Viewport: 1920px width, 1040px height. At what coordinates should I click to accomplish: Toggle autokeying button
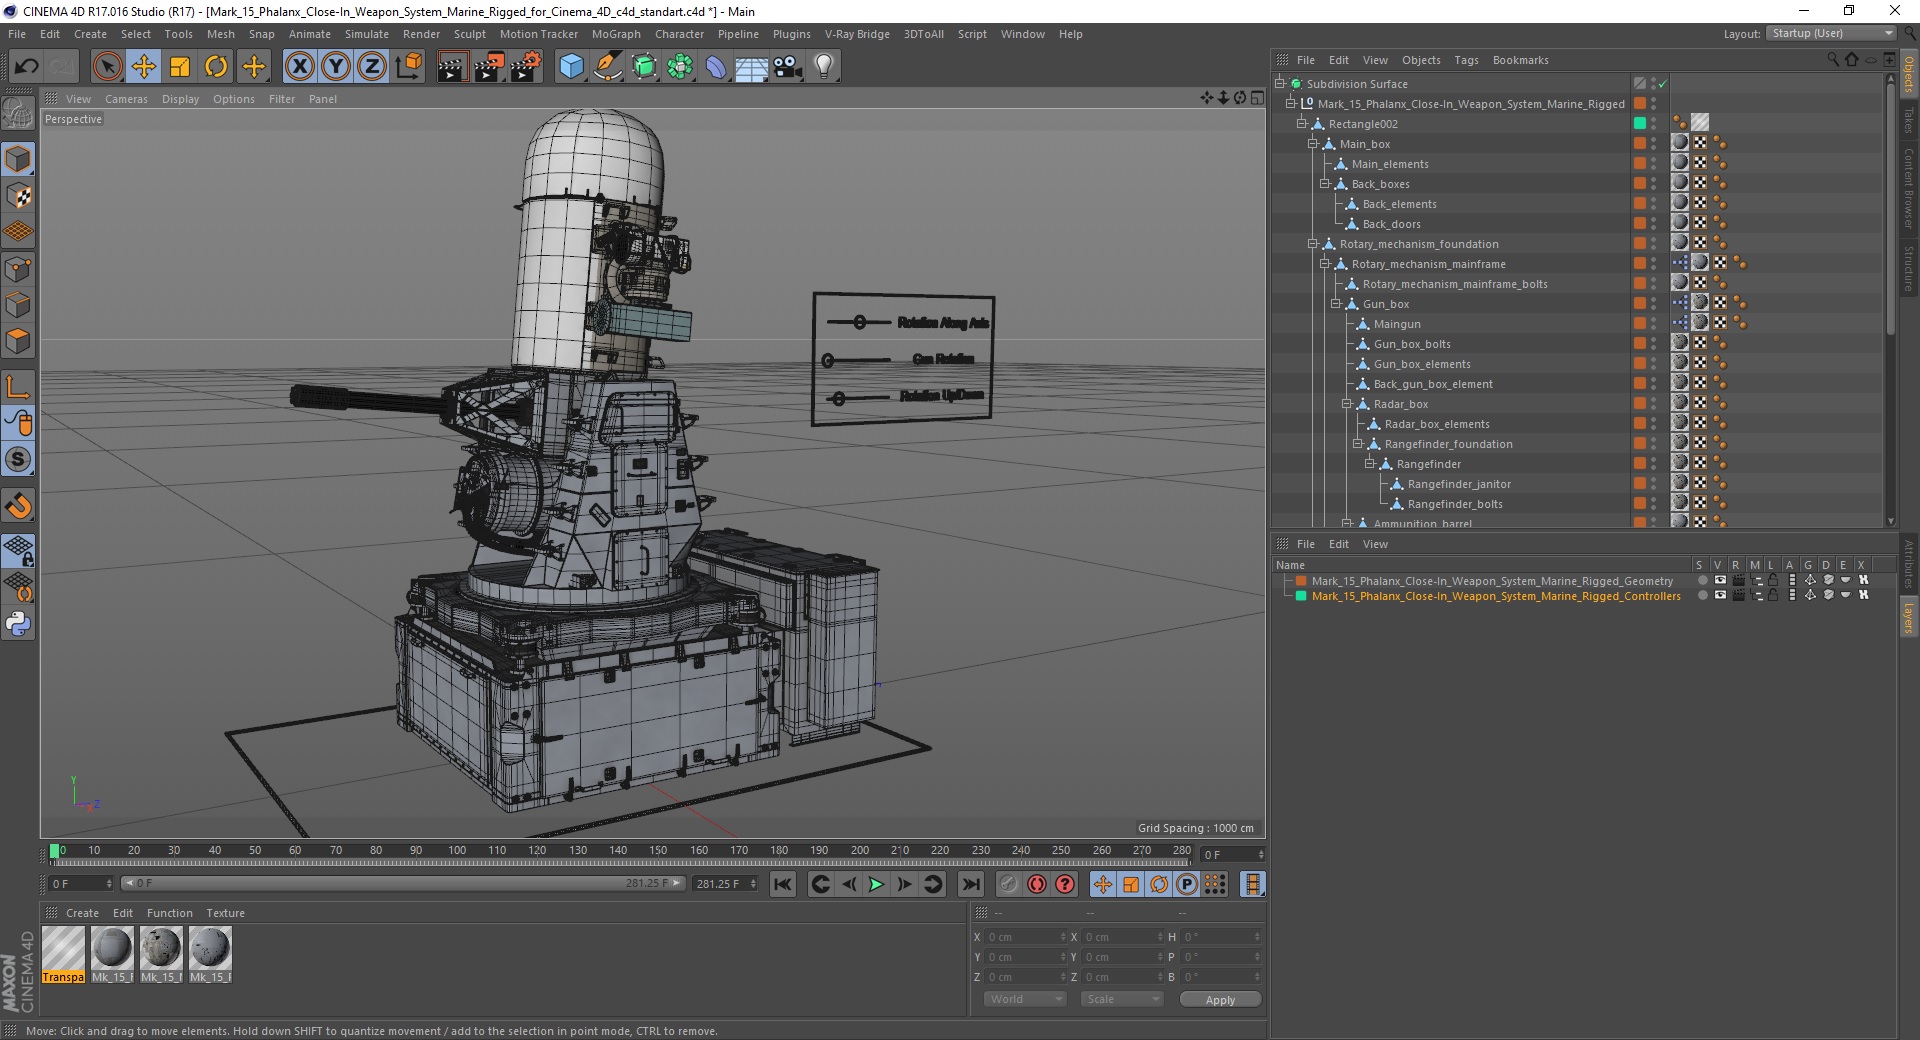coord(1037,884)
